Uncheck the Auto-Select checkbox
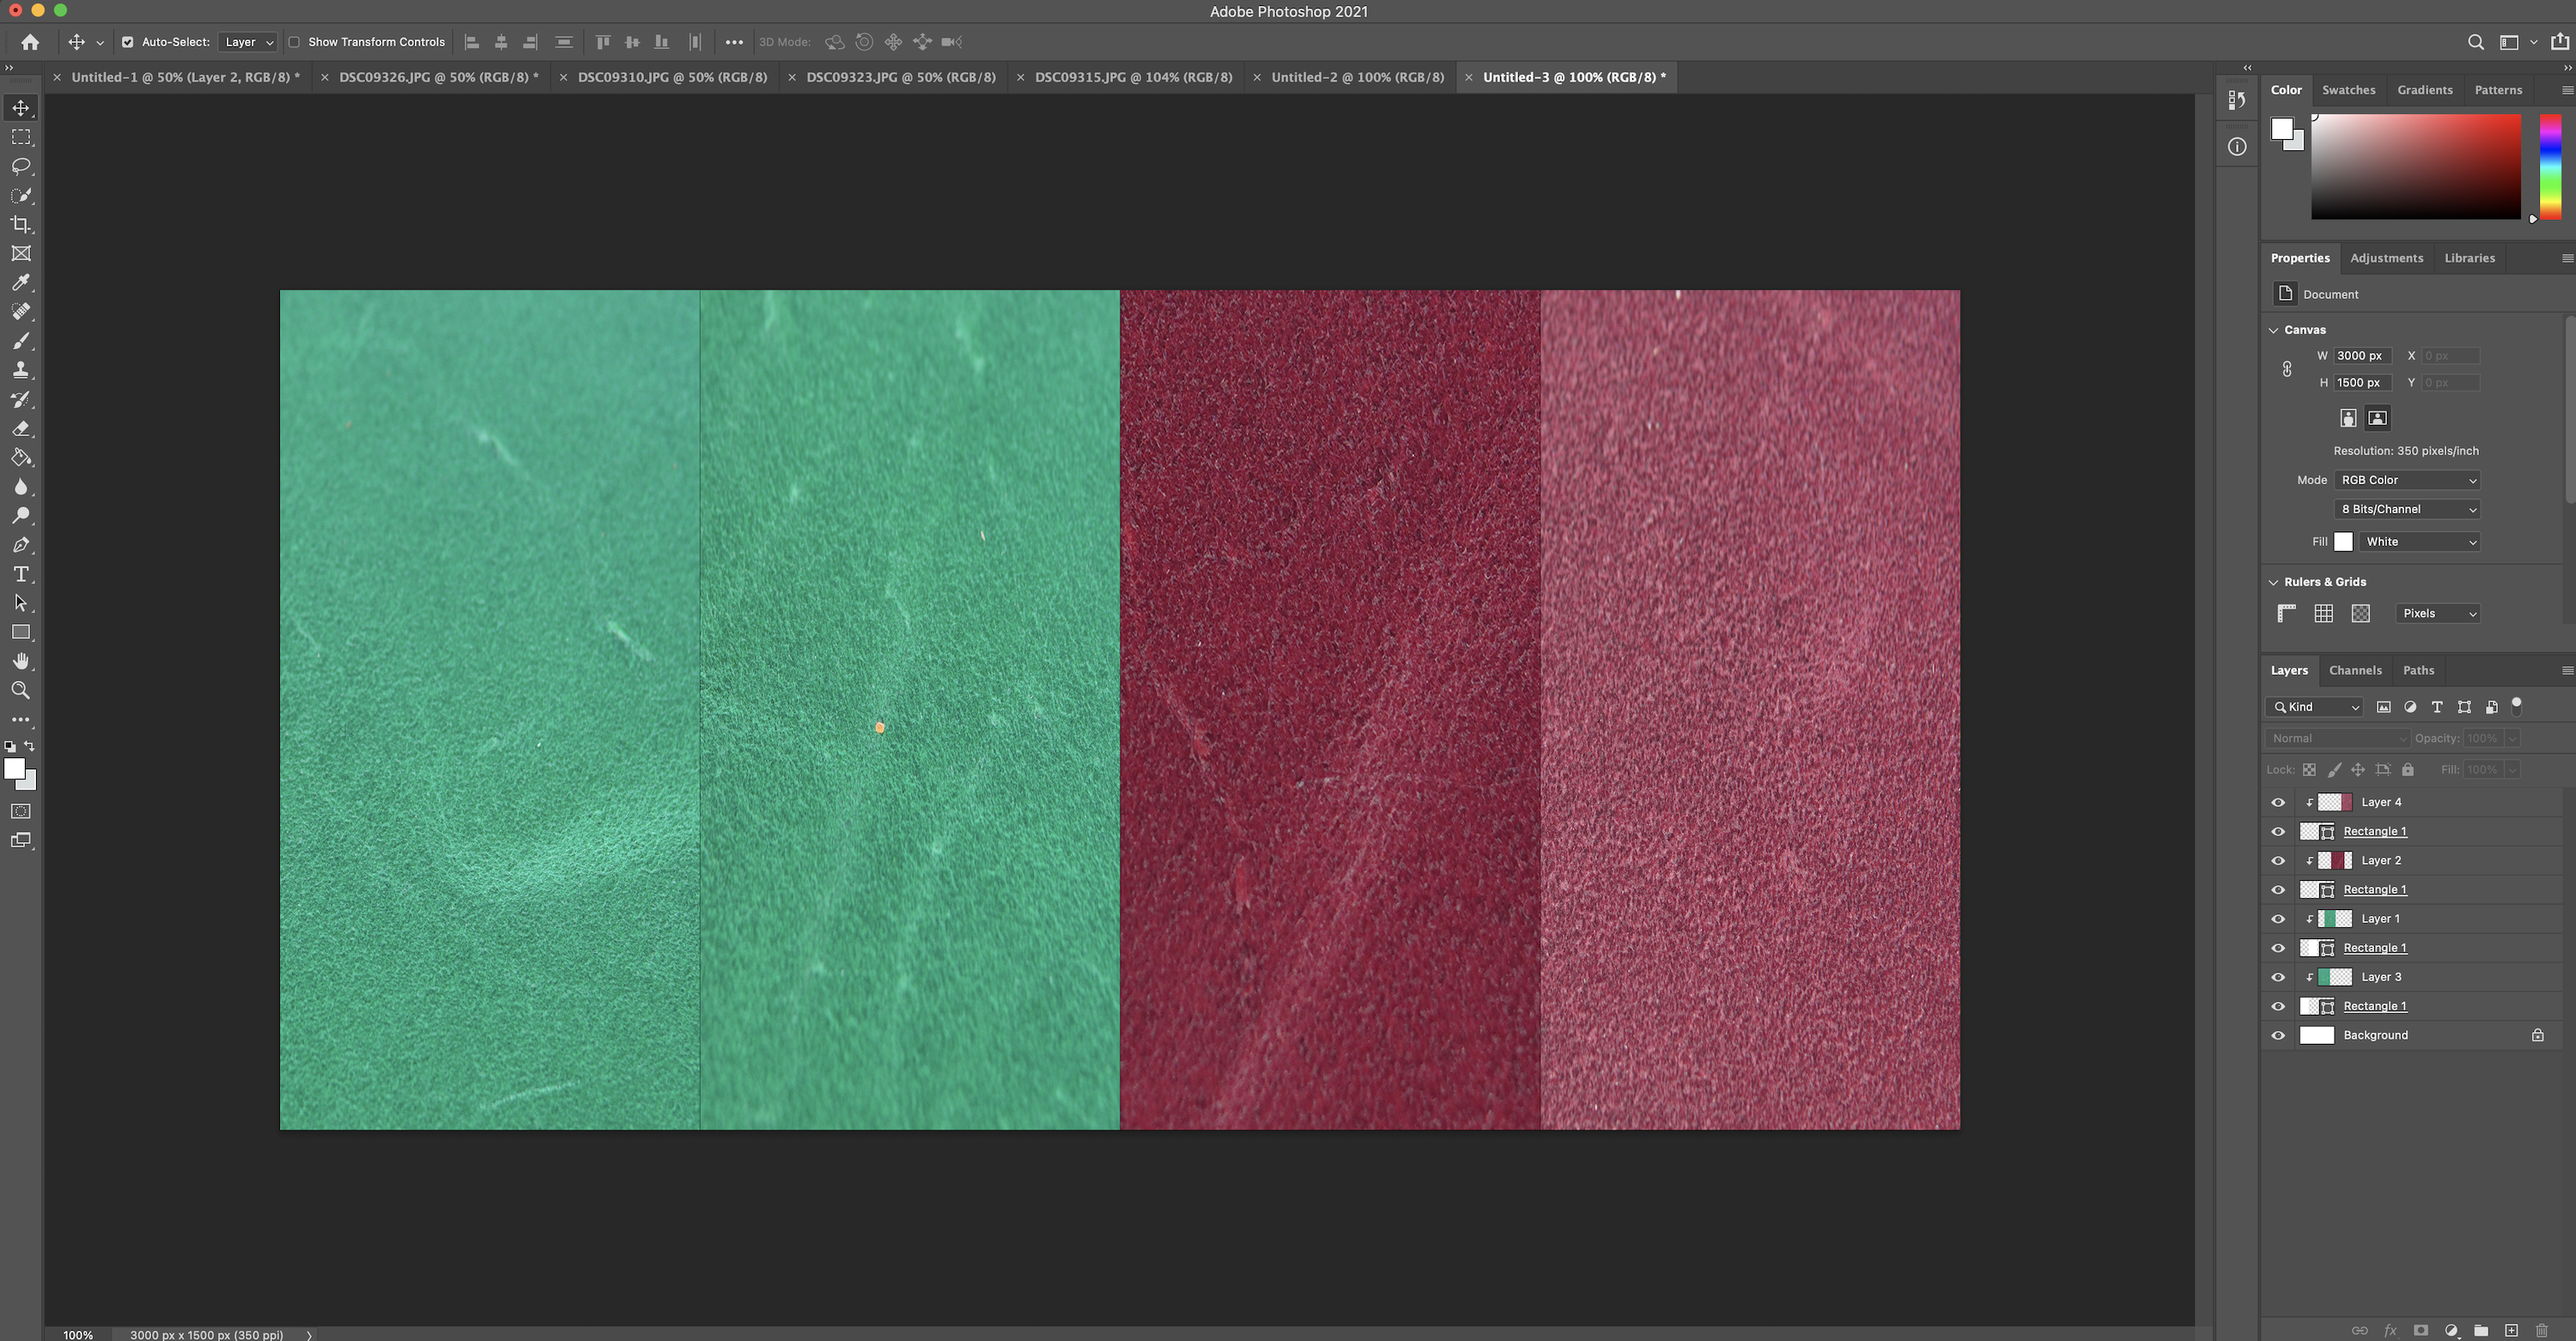 tap(128, 42)
